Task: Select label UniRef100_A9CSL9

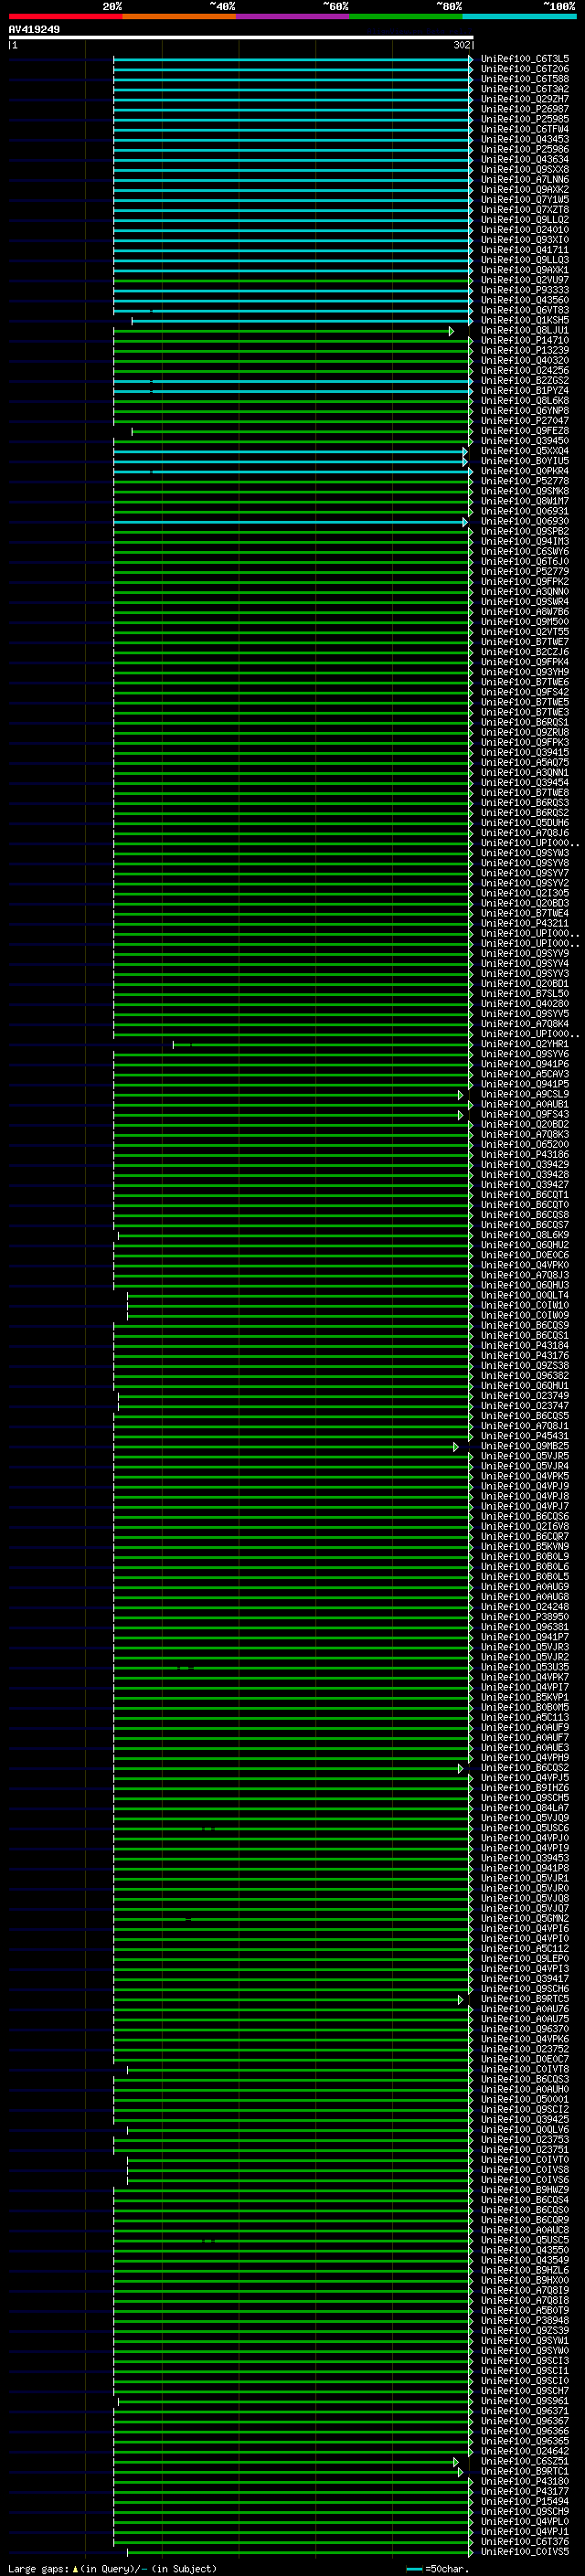Action: coord(525,1094)
